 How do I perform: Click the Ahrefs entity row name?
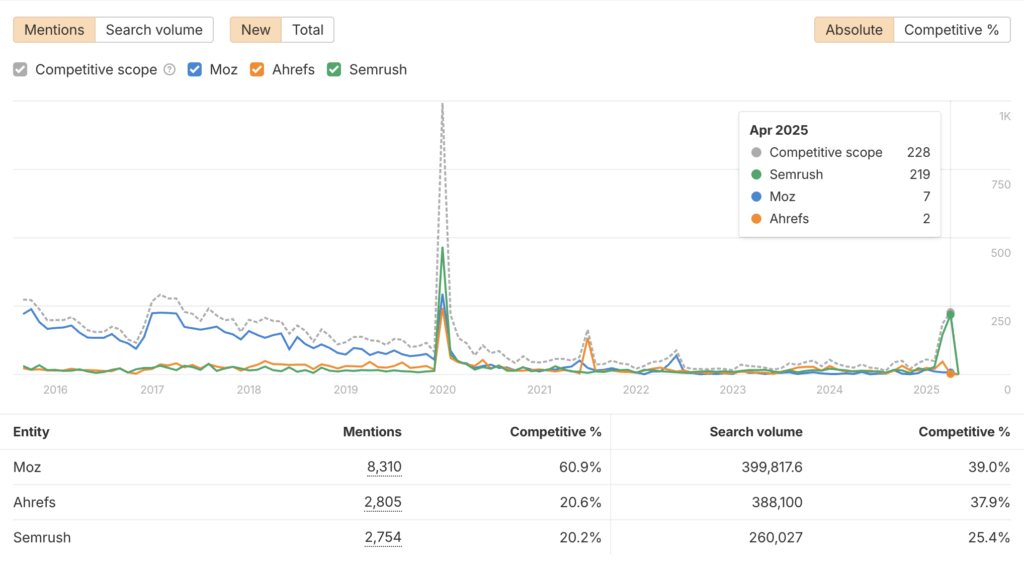(35, 502)
